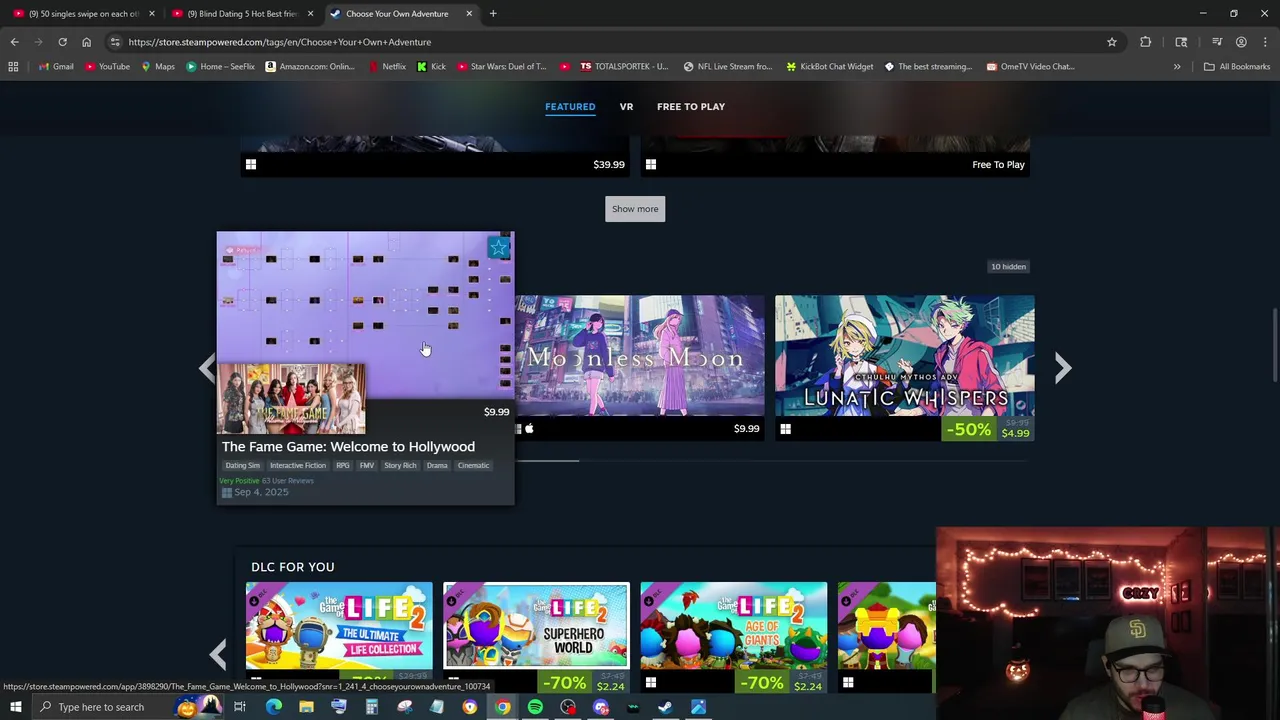Open Google Chrome from the taskbar
1280x720 pixels.
pos(502,707)
